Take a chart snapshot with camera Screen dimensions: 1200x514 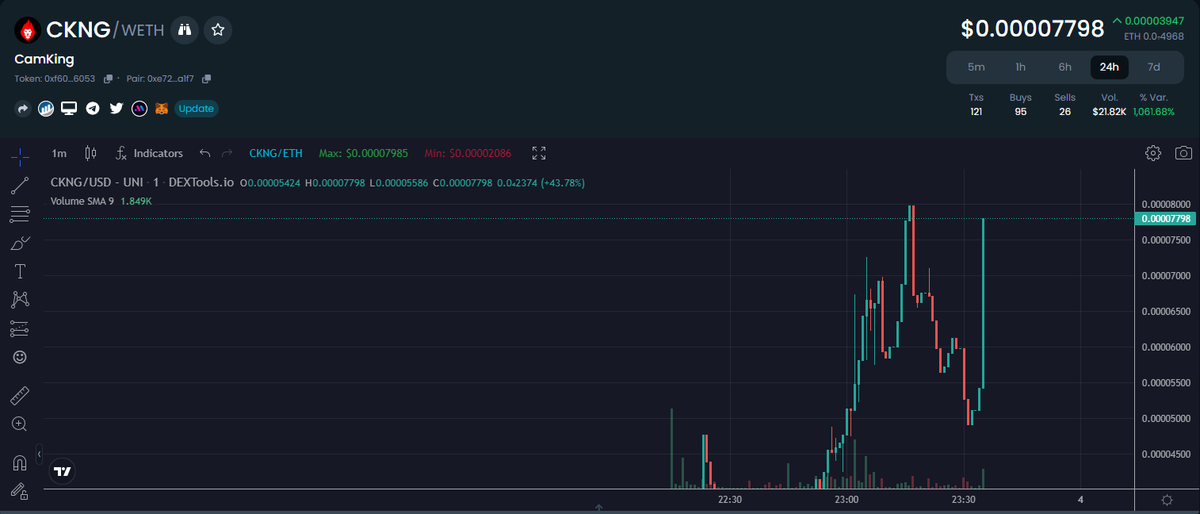pyautogui.click(x=1184, y=153)
